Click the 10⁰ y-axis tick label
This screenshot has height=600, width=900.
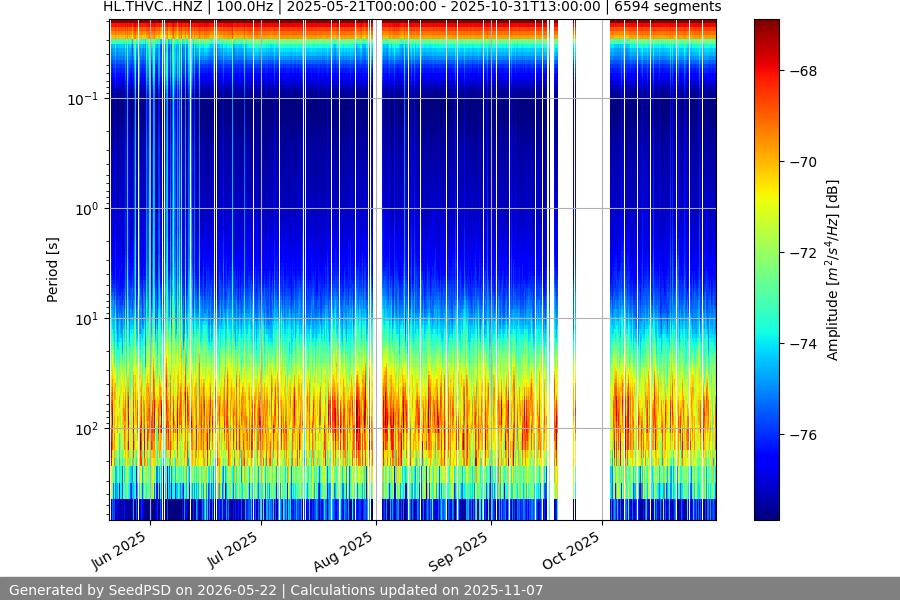(86, 209)
